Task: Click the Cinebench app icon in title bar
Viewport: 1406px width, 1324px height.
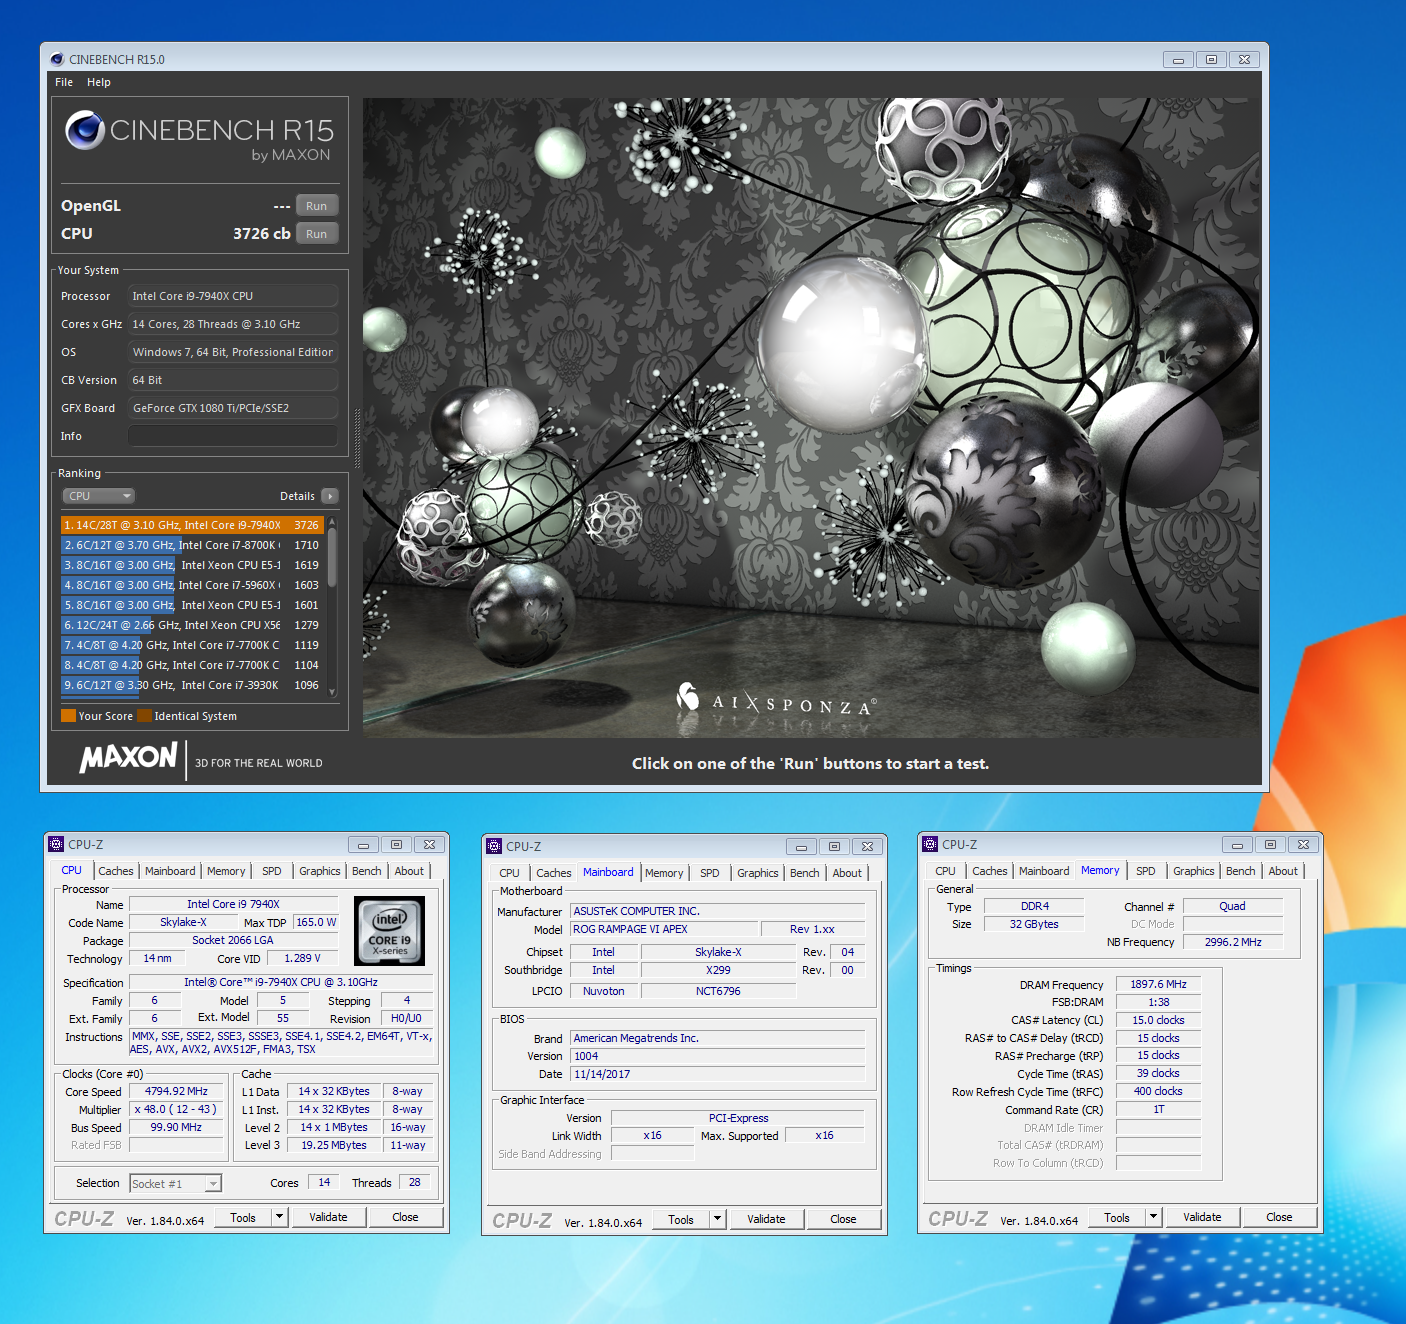Action: [x=58, y=59]
